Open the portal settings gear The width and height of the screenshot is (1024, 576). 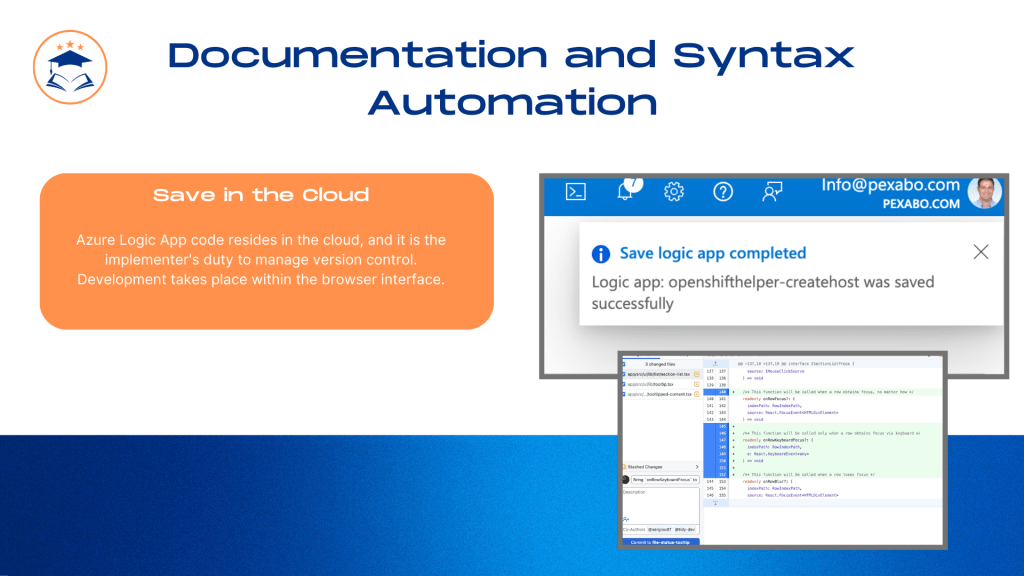(x=674, y=191)
